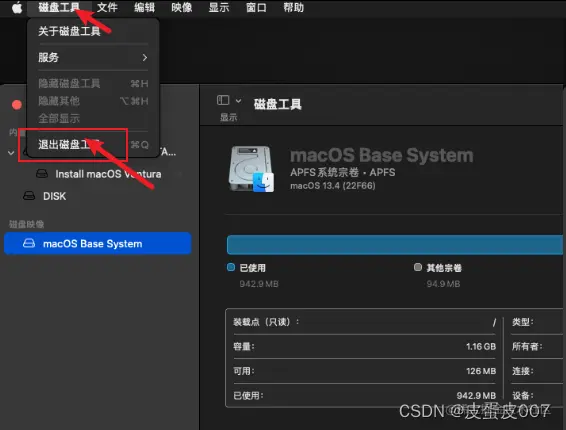Click the 1.16 GB capacity value
Image resolution: width=566 pixels, height=430 pixels.
tap(481, 347)
